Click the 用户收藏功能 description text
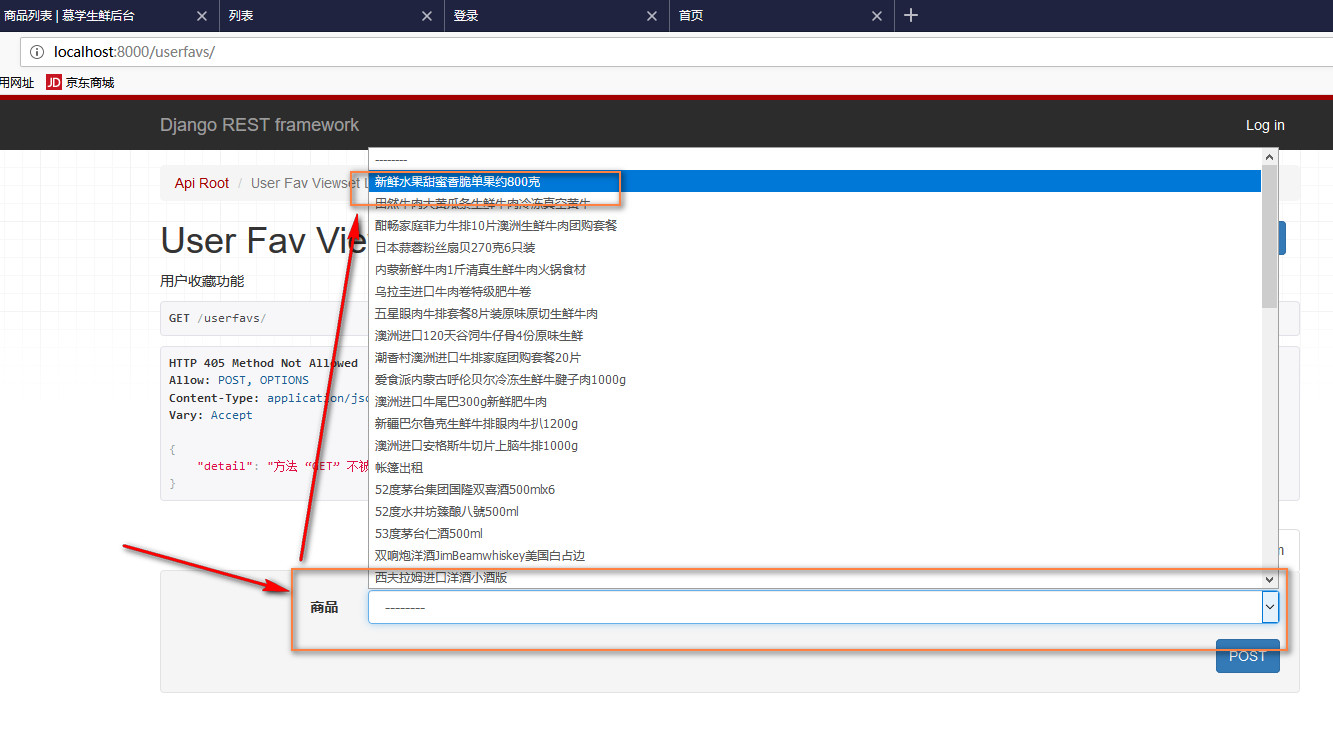 click(202, 281)
